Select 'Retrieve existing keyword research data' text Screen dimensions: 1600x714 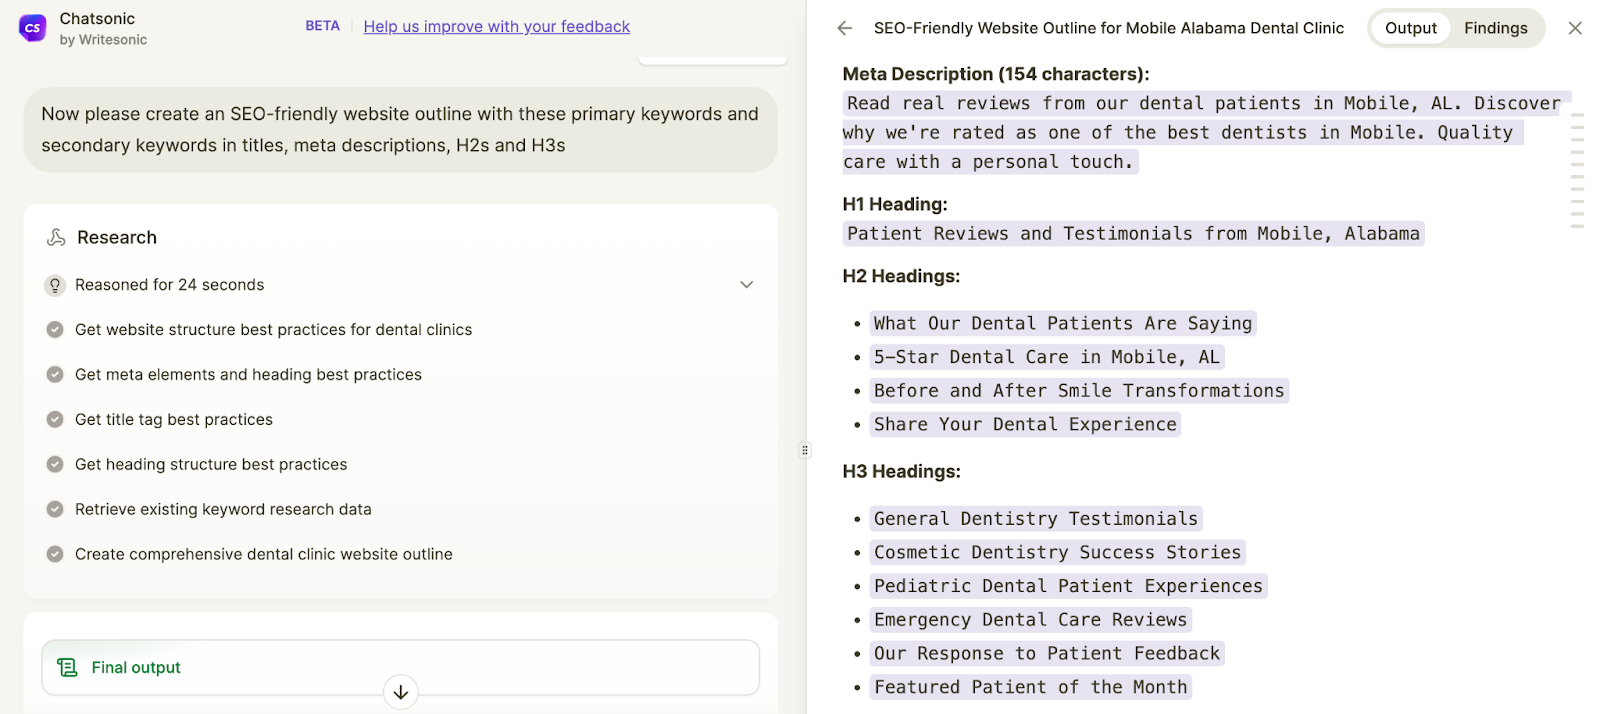[223, 510]
